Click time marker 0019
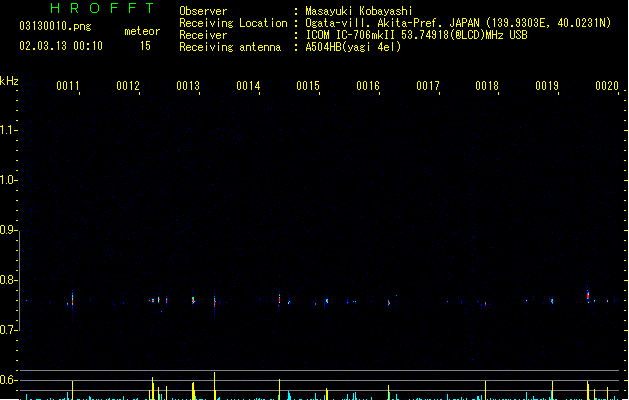 547,86
